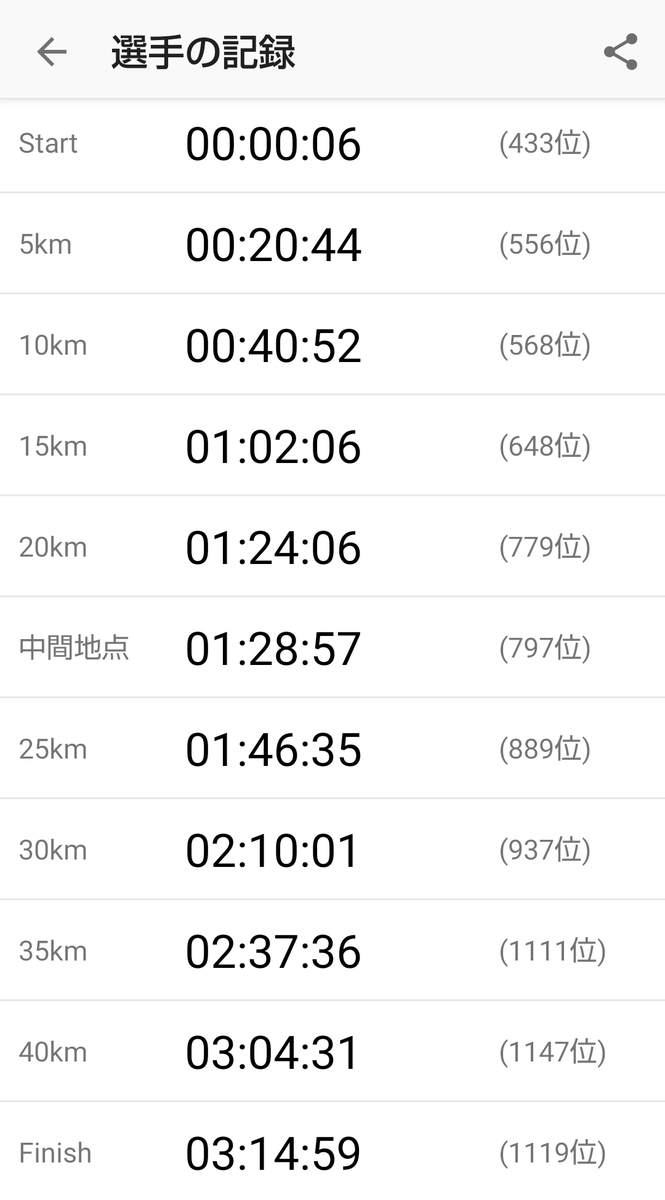
Task: Select the 35km time 02:37:36
Action: pyautogui.click(x=273, y=952)
